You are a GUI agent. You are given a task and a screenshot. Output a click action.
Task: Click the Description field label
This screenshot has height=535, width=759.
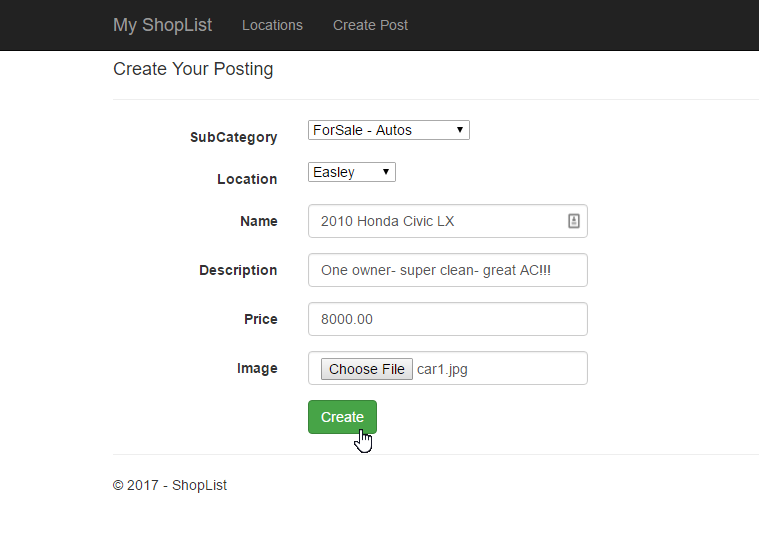pos(238,270)
